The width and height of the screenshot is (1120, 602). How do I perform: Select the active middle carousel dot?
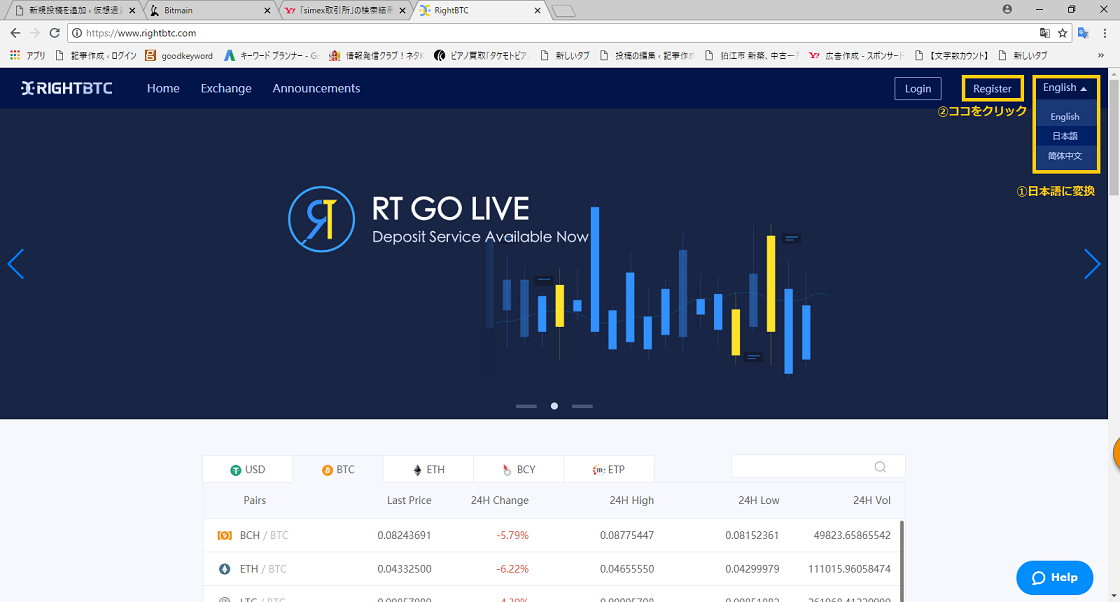pos(554,406)
